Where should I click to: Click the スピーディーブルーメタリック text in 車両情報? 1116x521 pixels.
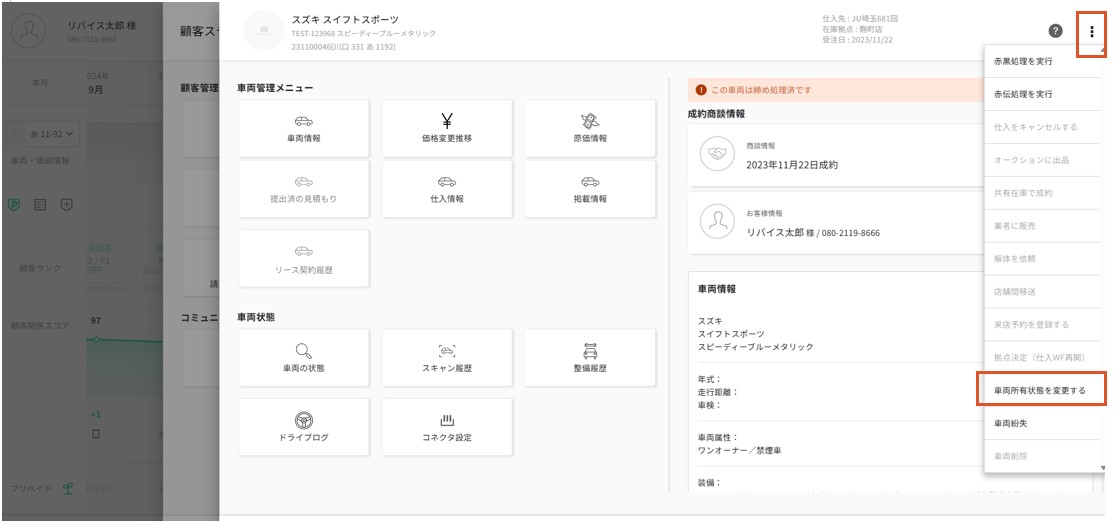[756, 347]
